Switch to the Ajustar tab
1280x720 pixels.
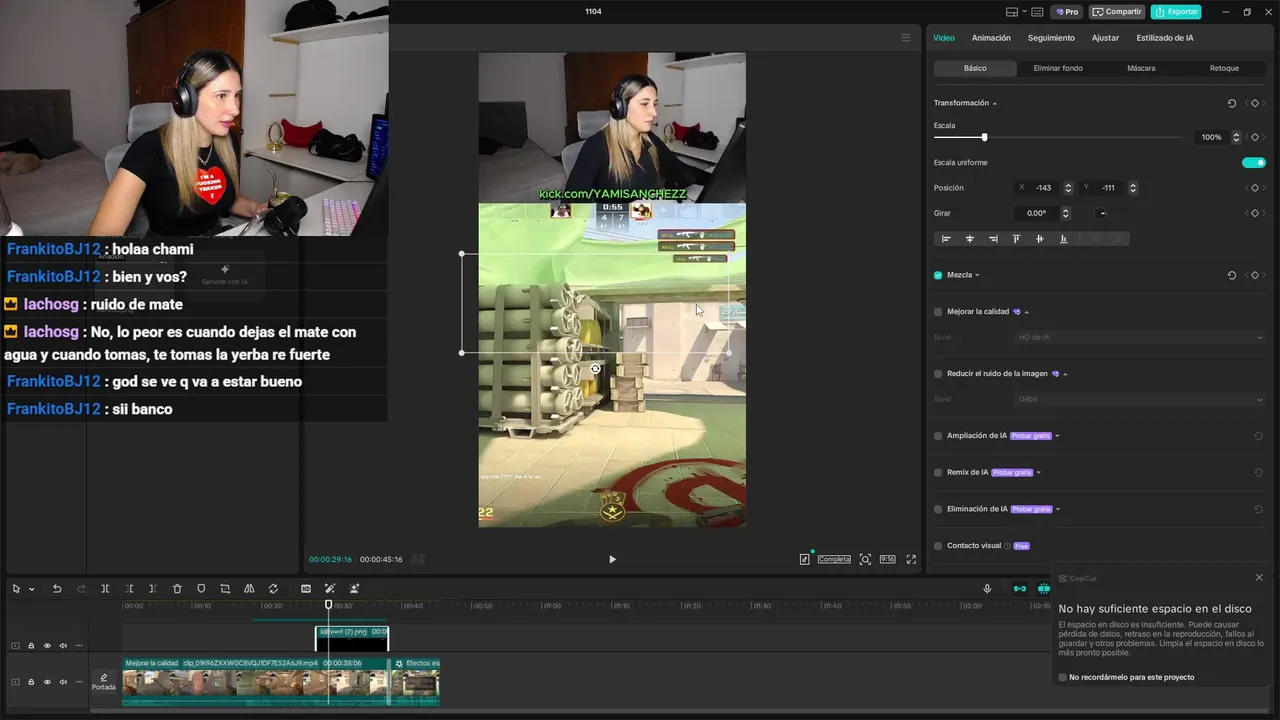click(1105, 38)
